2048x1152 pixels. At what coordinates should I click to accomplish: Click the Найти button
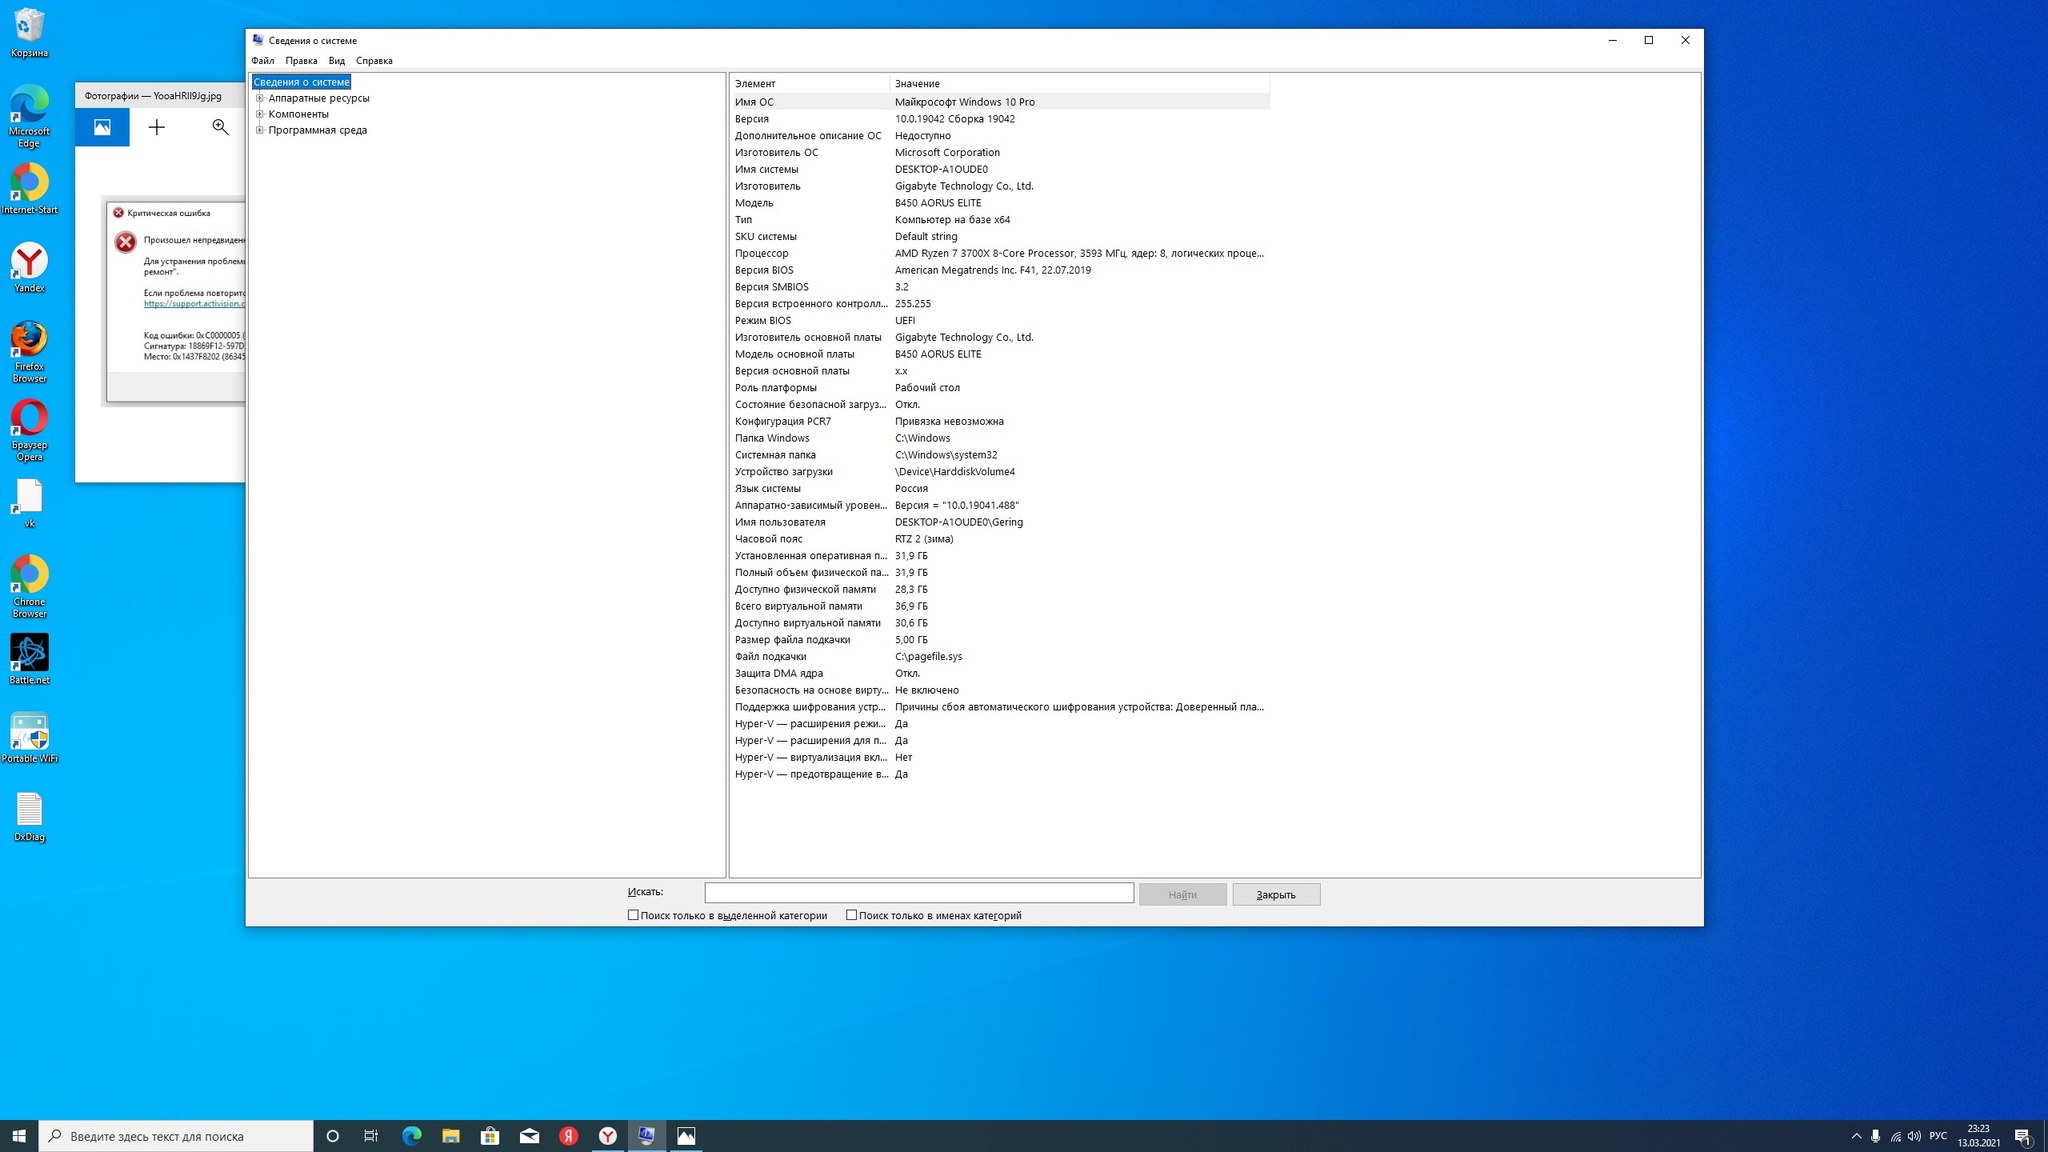pos(1182,895)
